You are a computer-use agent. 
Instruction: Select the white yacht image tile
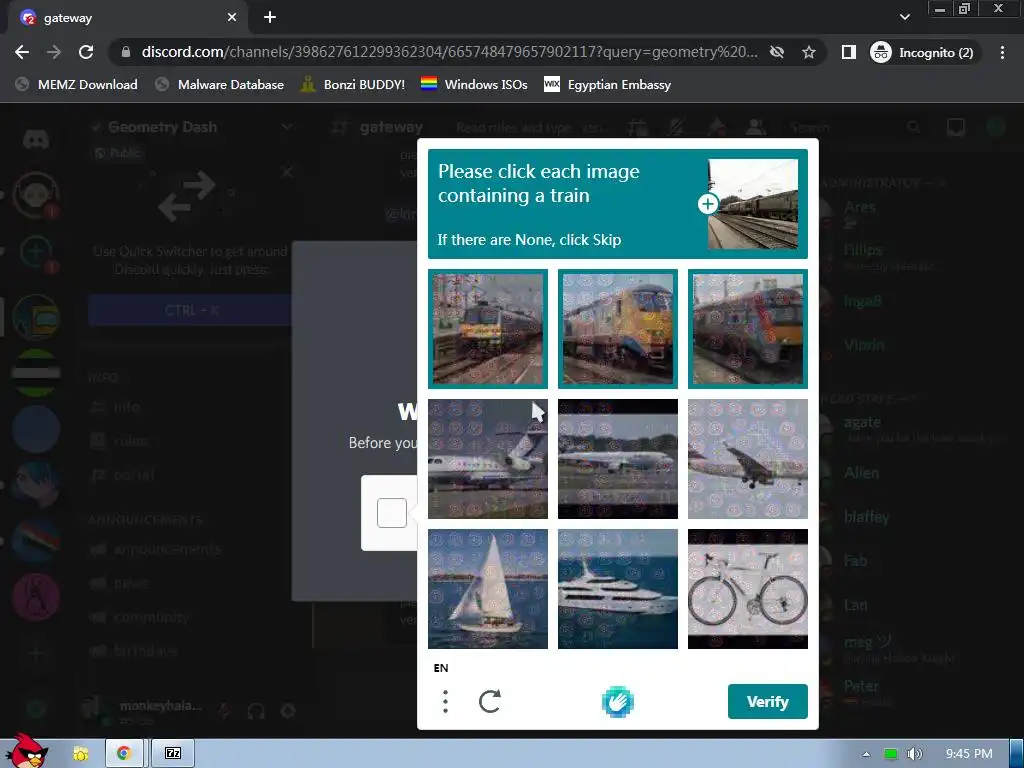[618, 588]
